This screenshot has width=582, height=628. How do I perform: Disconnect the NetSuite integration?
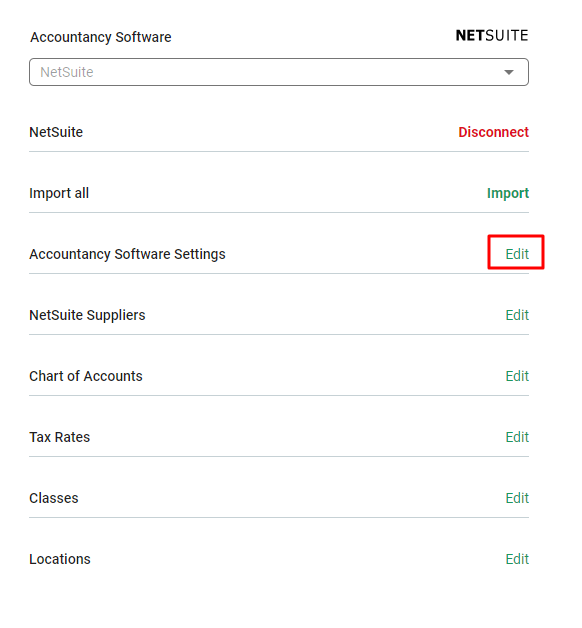click(x=493, y=132)
